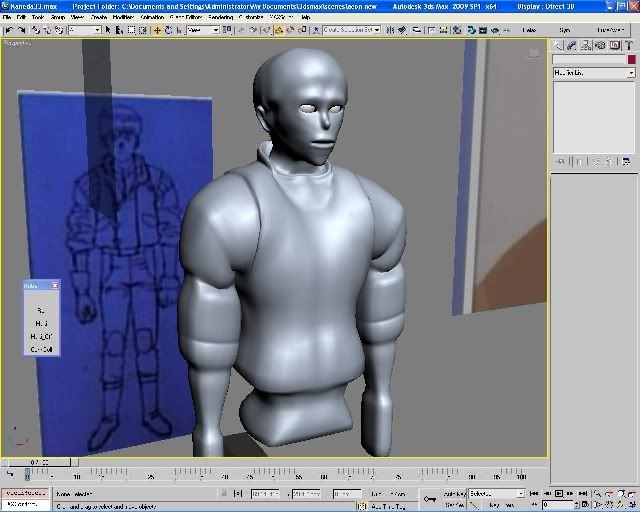Image resolution: width=640 pixels, height=512 pixels.
Task: Expand the Modifier List dropdown
Action: (x=594, y=73)
